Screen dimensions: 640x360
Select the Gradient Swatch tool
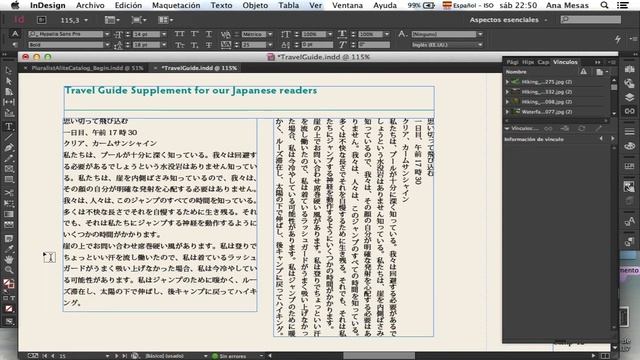click(x=9, y=214)
